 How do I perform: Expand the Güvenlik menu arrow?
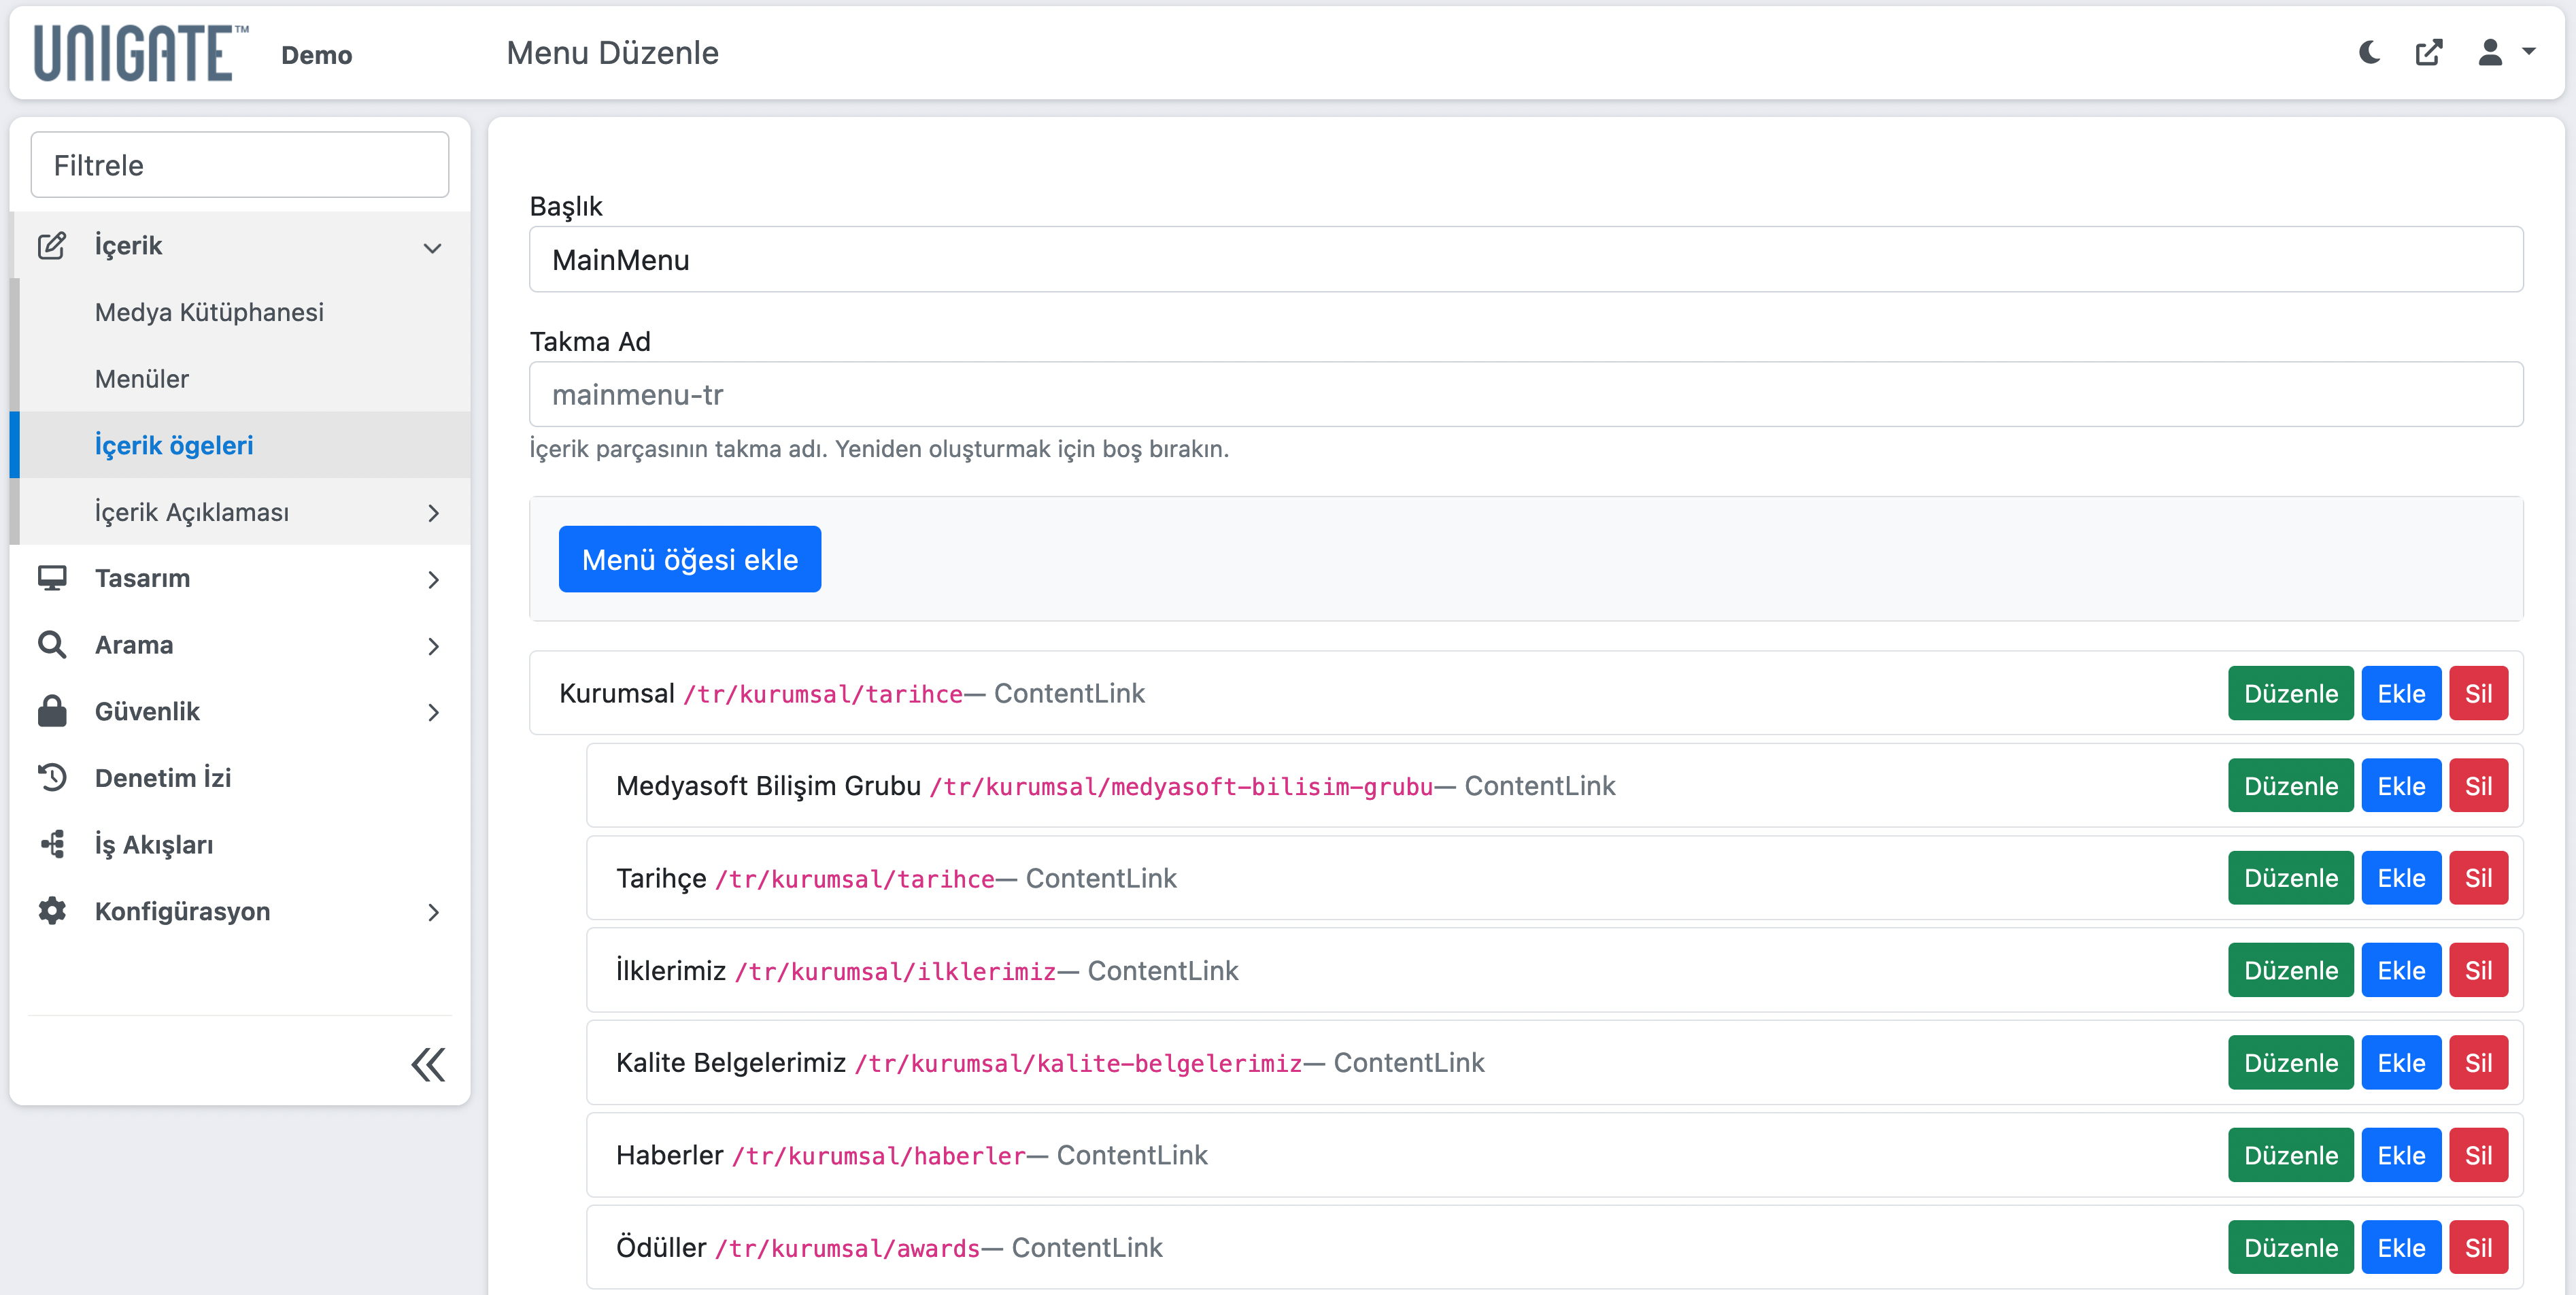click(433, 713)
